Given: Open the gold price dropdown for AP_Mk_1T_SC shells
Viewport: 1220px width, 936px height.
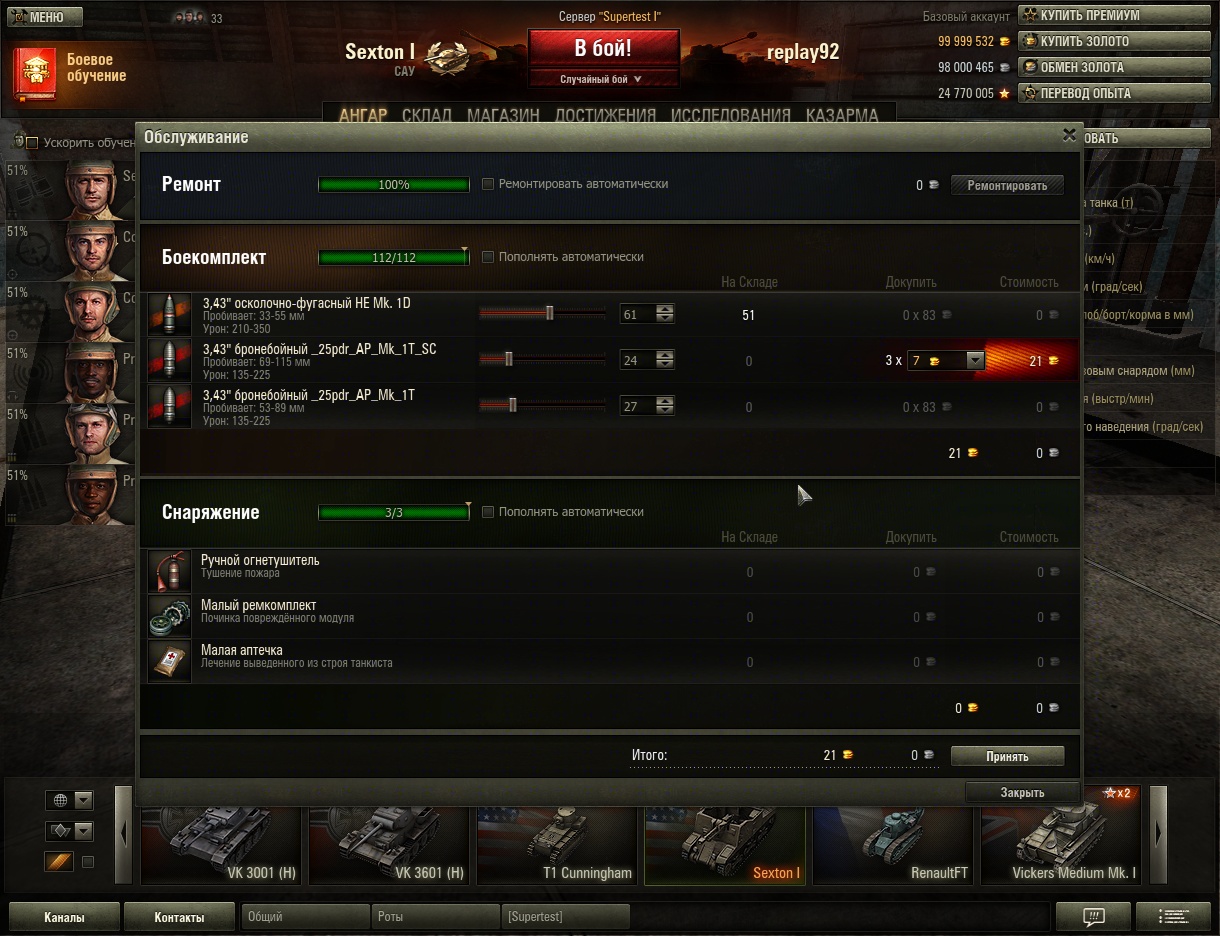Looking at the screenshot, I should coord(945,360).
